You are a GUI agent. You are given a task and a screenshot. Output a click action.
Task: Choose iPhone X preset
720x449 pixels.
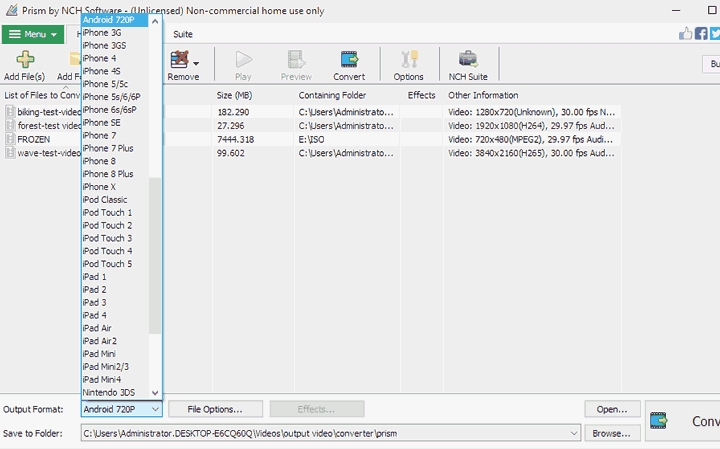coord(115,187)
